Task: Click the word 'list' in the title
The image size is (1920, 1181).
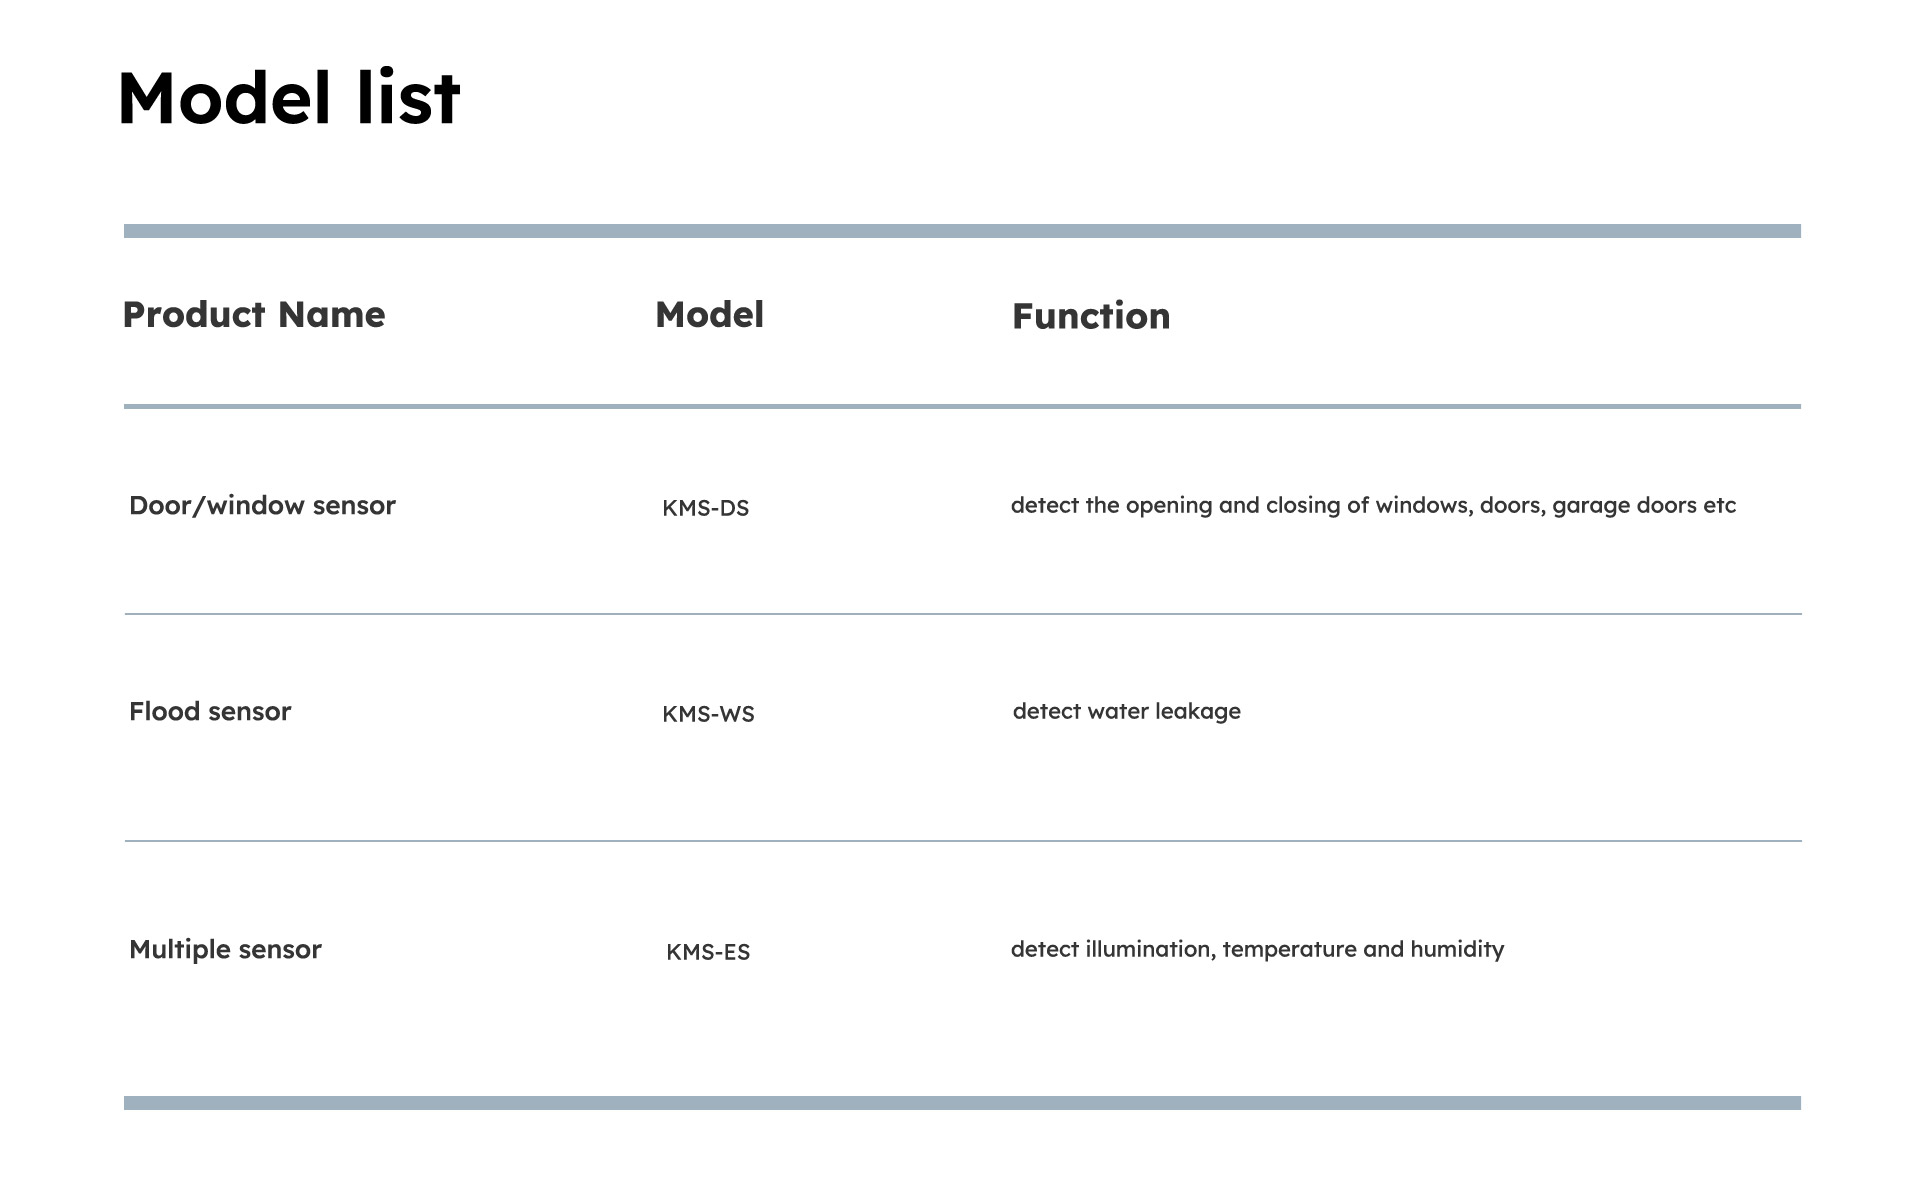Action: (x=408, y=98)
